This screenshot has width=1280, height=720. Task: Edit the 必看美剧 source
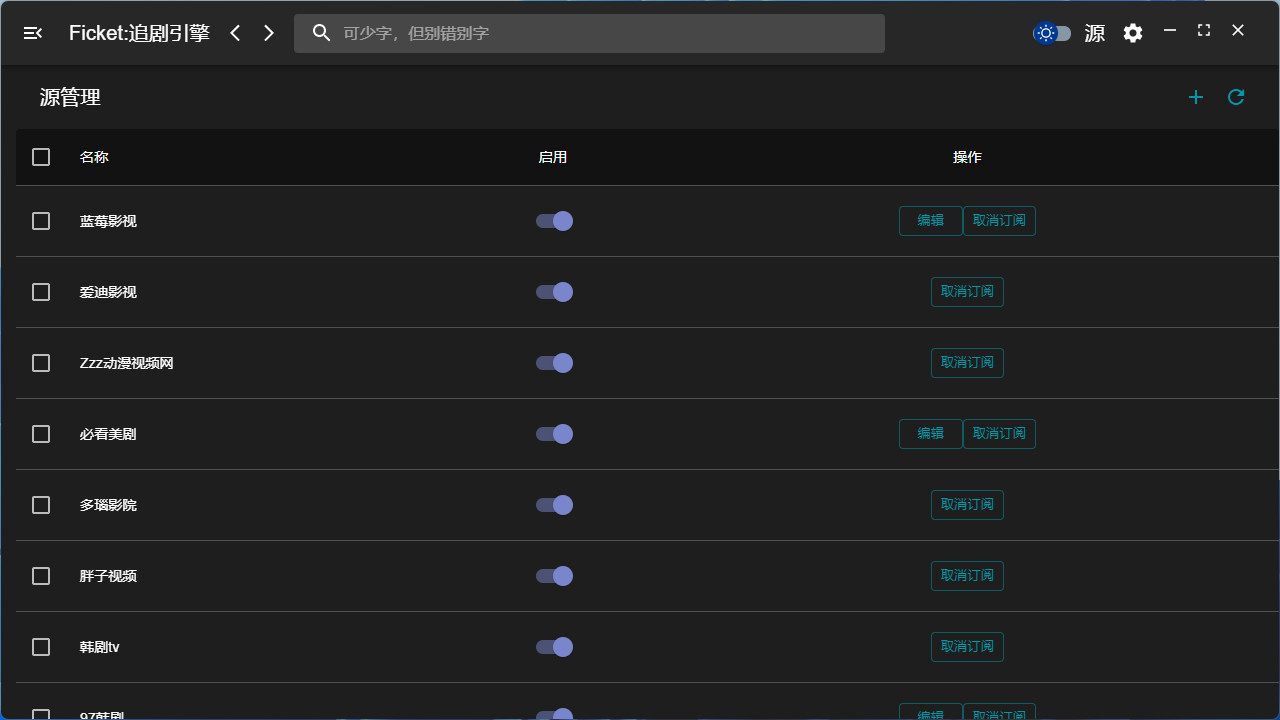point(930,434)
